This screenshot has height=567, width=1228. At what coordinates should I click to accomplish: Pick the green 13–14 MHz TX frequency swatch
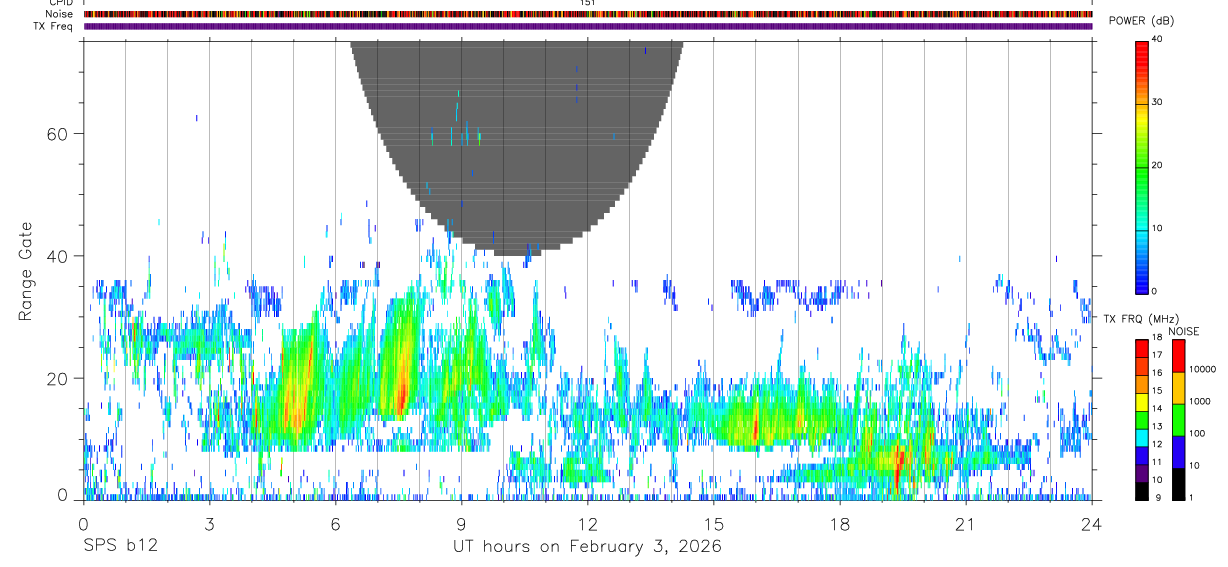coord(1141,420)
